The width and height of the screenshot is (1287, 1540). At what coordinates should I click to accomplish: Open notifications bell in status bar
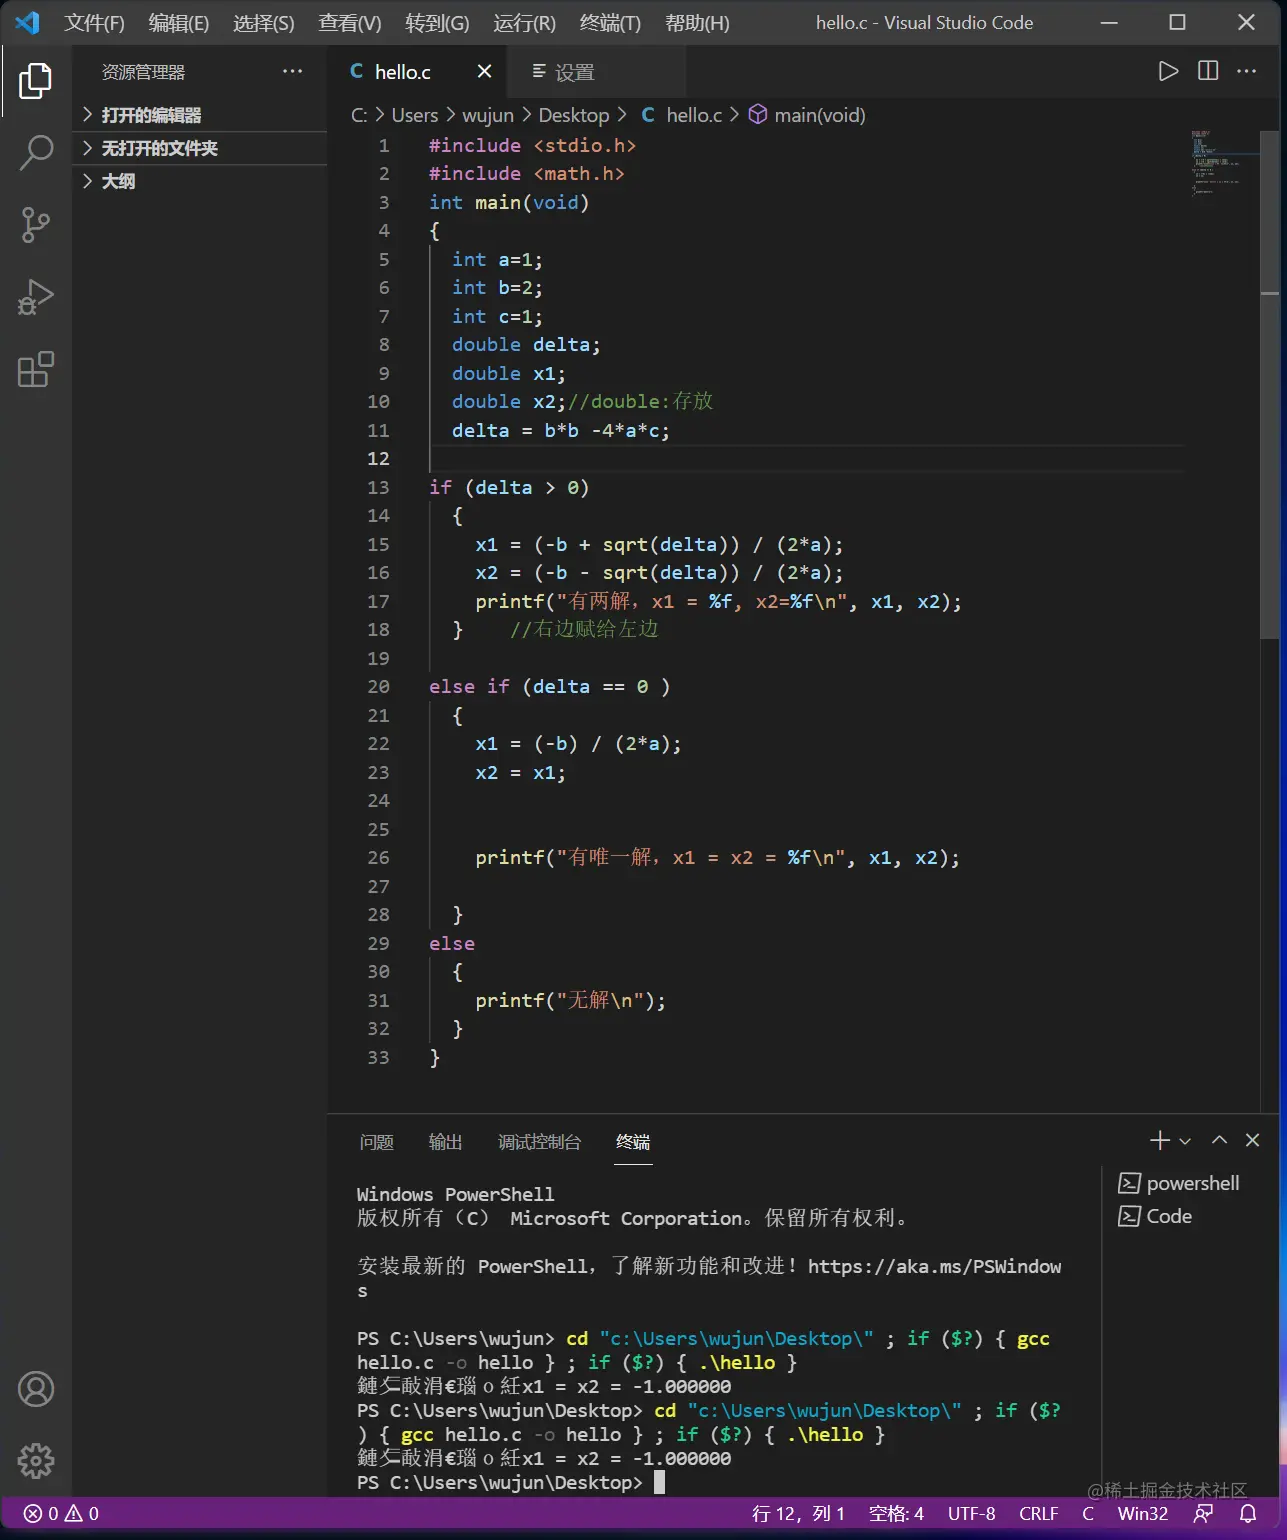[1248, 1513]
